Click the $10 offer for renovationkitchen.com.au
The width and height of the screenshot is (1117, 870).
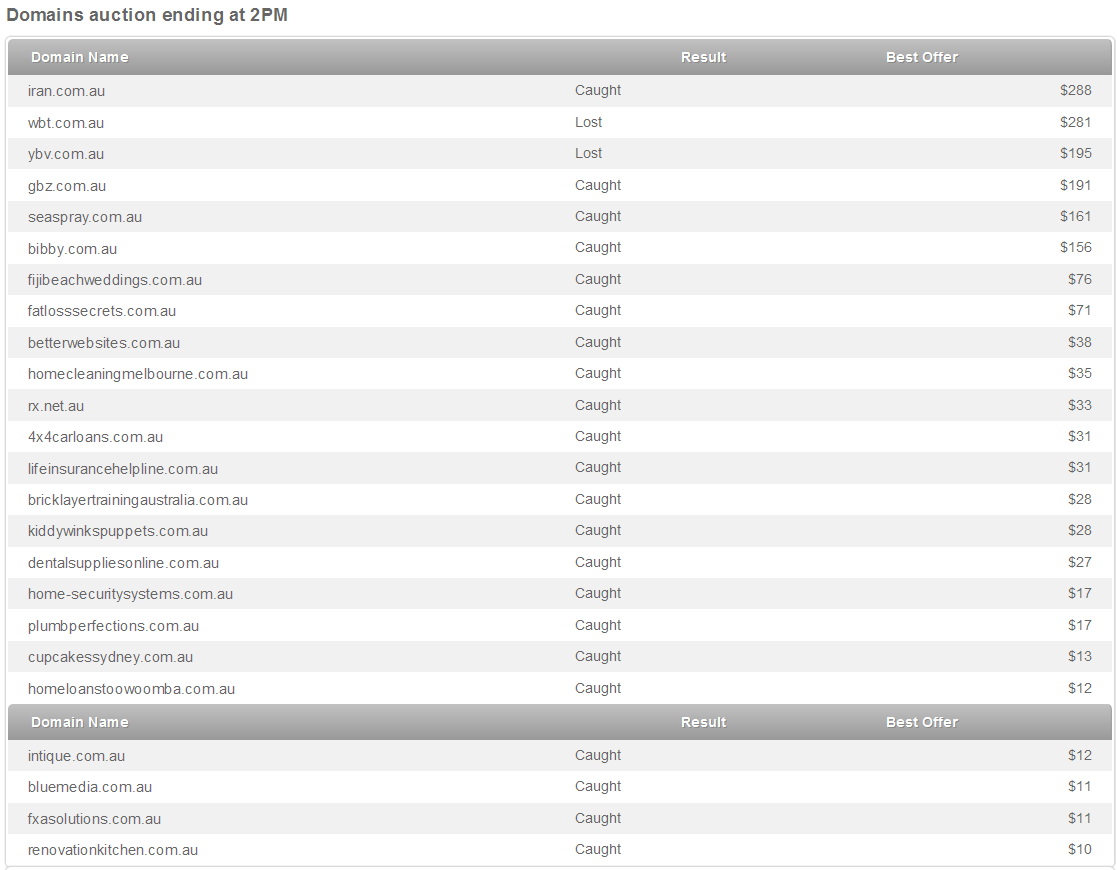coord(1079,849)
